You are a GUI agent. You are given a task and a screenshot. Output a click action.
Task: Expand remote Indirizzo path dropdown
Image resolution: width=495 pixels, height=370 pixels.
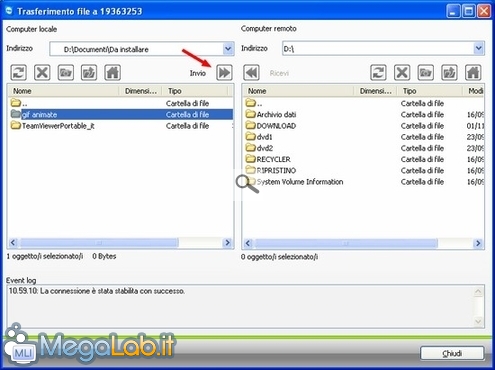pyautogui.click(x=479, y=49)
